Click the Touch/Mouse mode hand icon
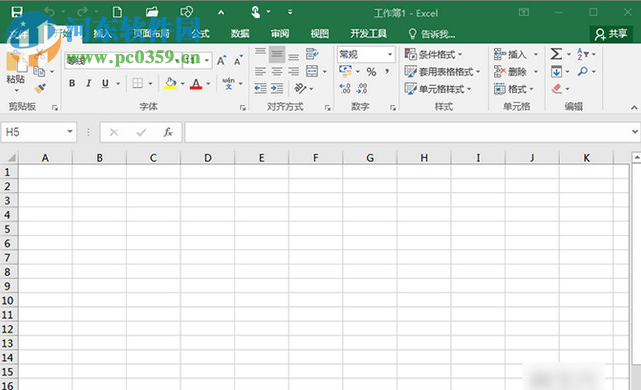 256,12
